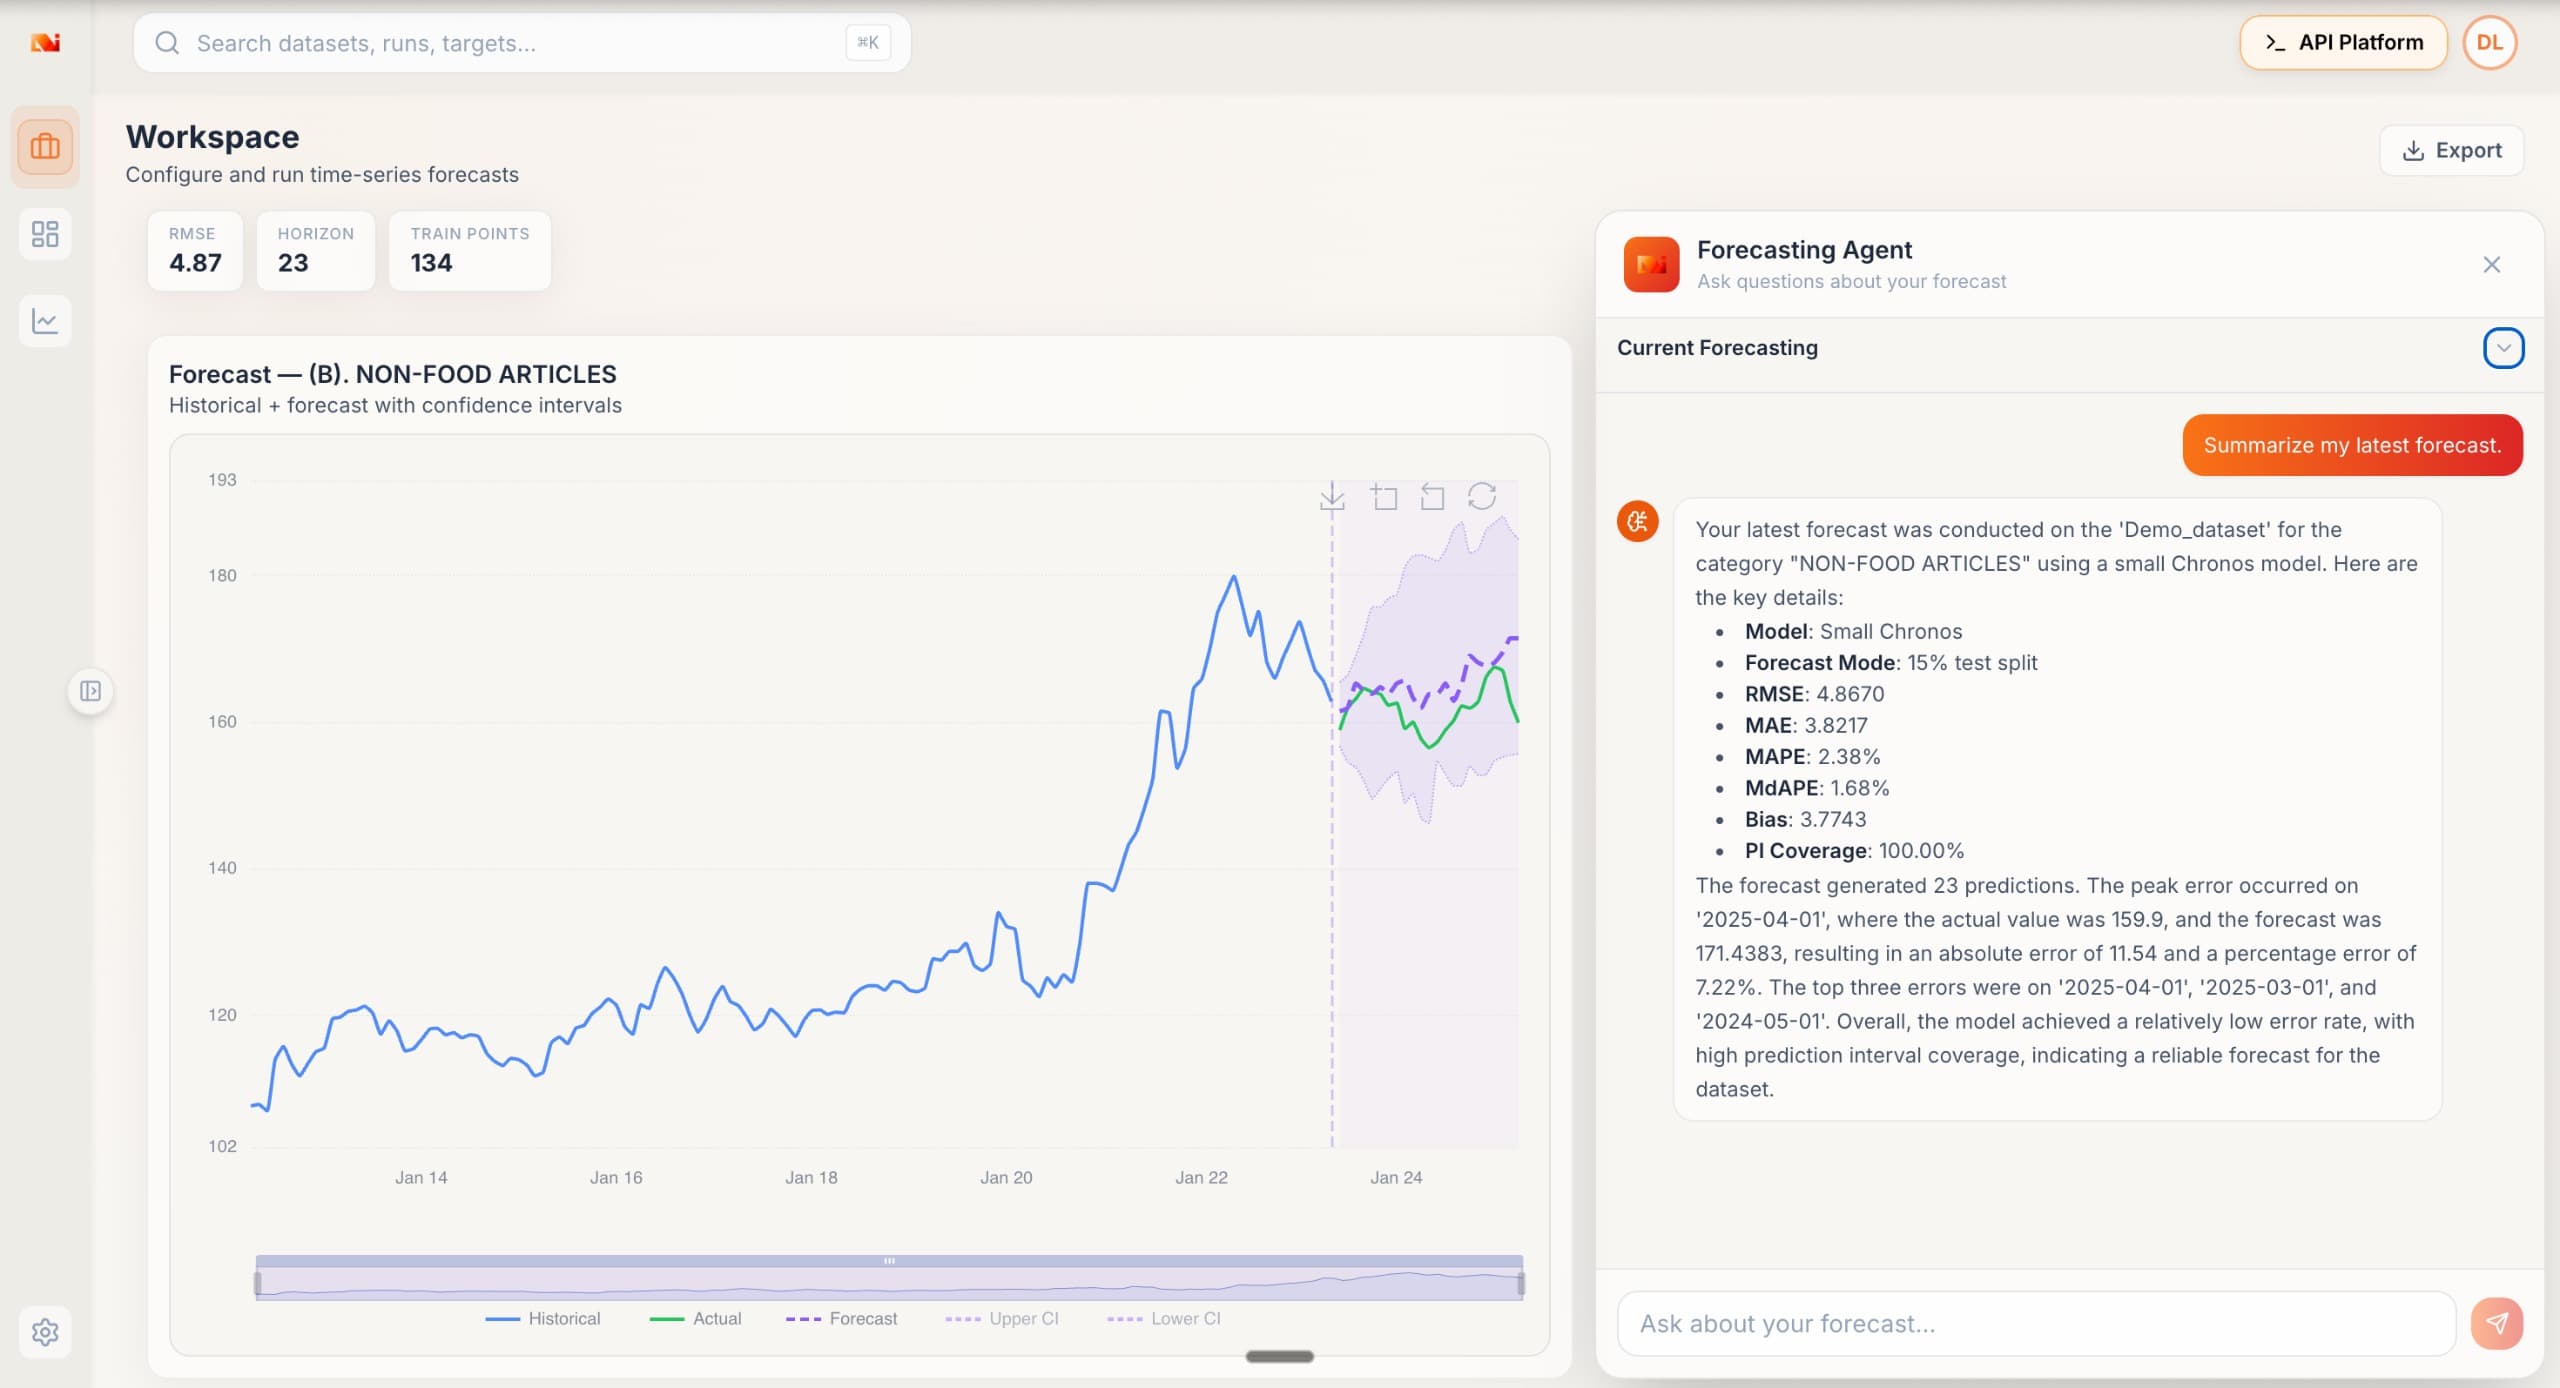The width and height of the screenshot is (2560, 1388).
Task: Activate the chart zoom-area selection icon
Action: [x=1384, y=497]
